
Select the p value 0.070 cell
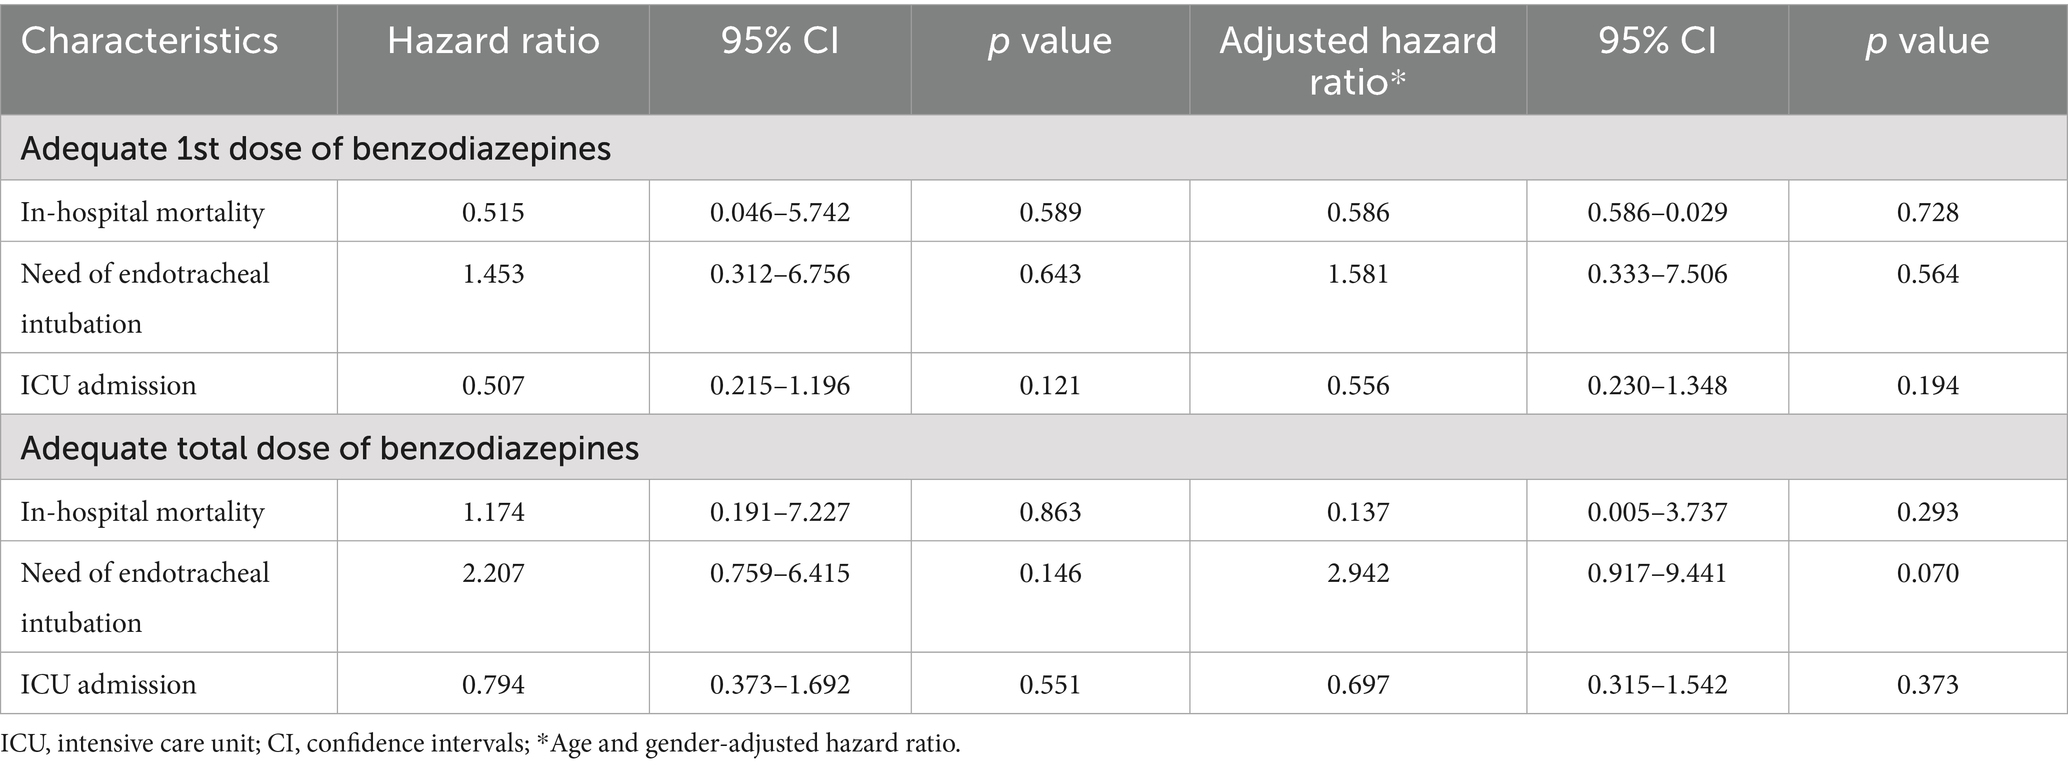[x=1928, y=573]
